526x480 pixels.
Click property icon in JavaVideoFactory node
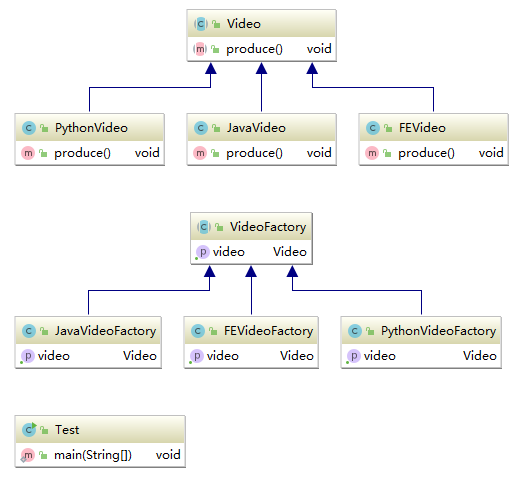click(28, 356)
